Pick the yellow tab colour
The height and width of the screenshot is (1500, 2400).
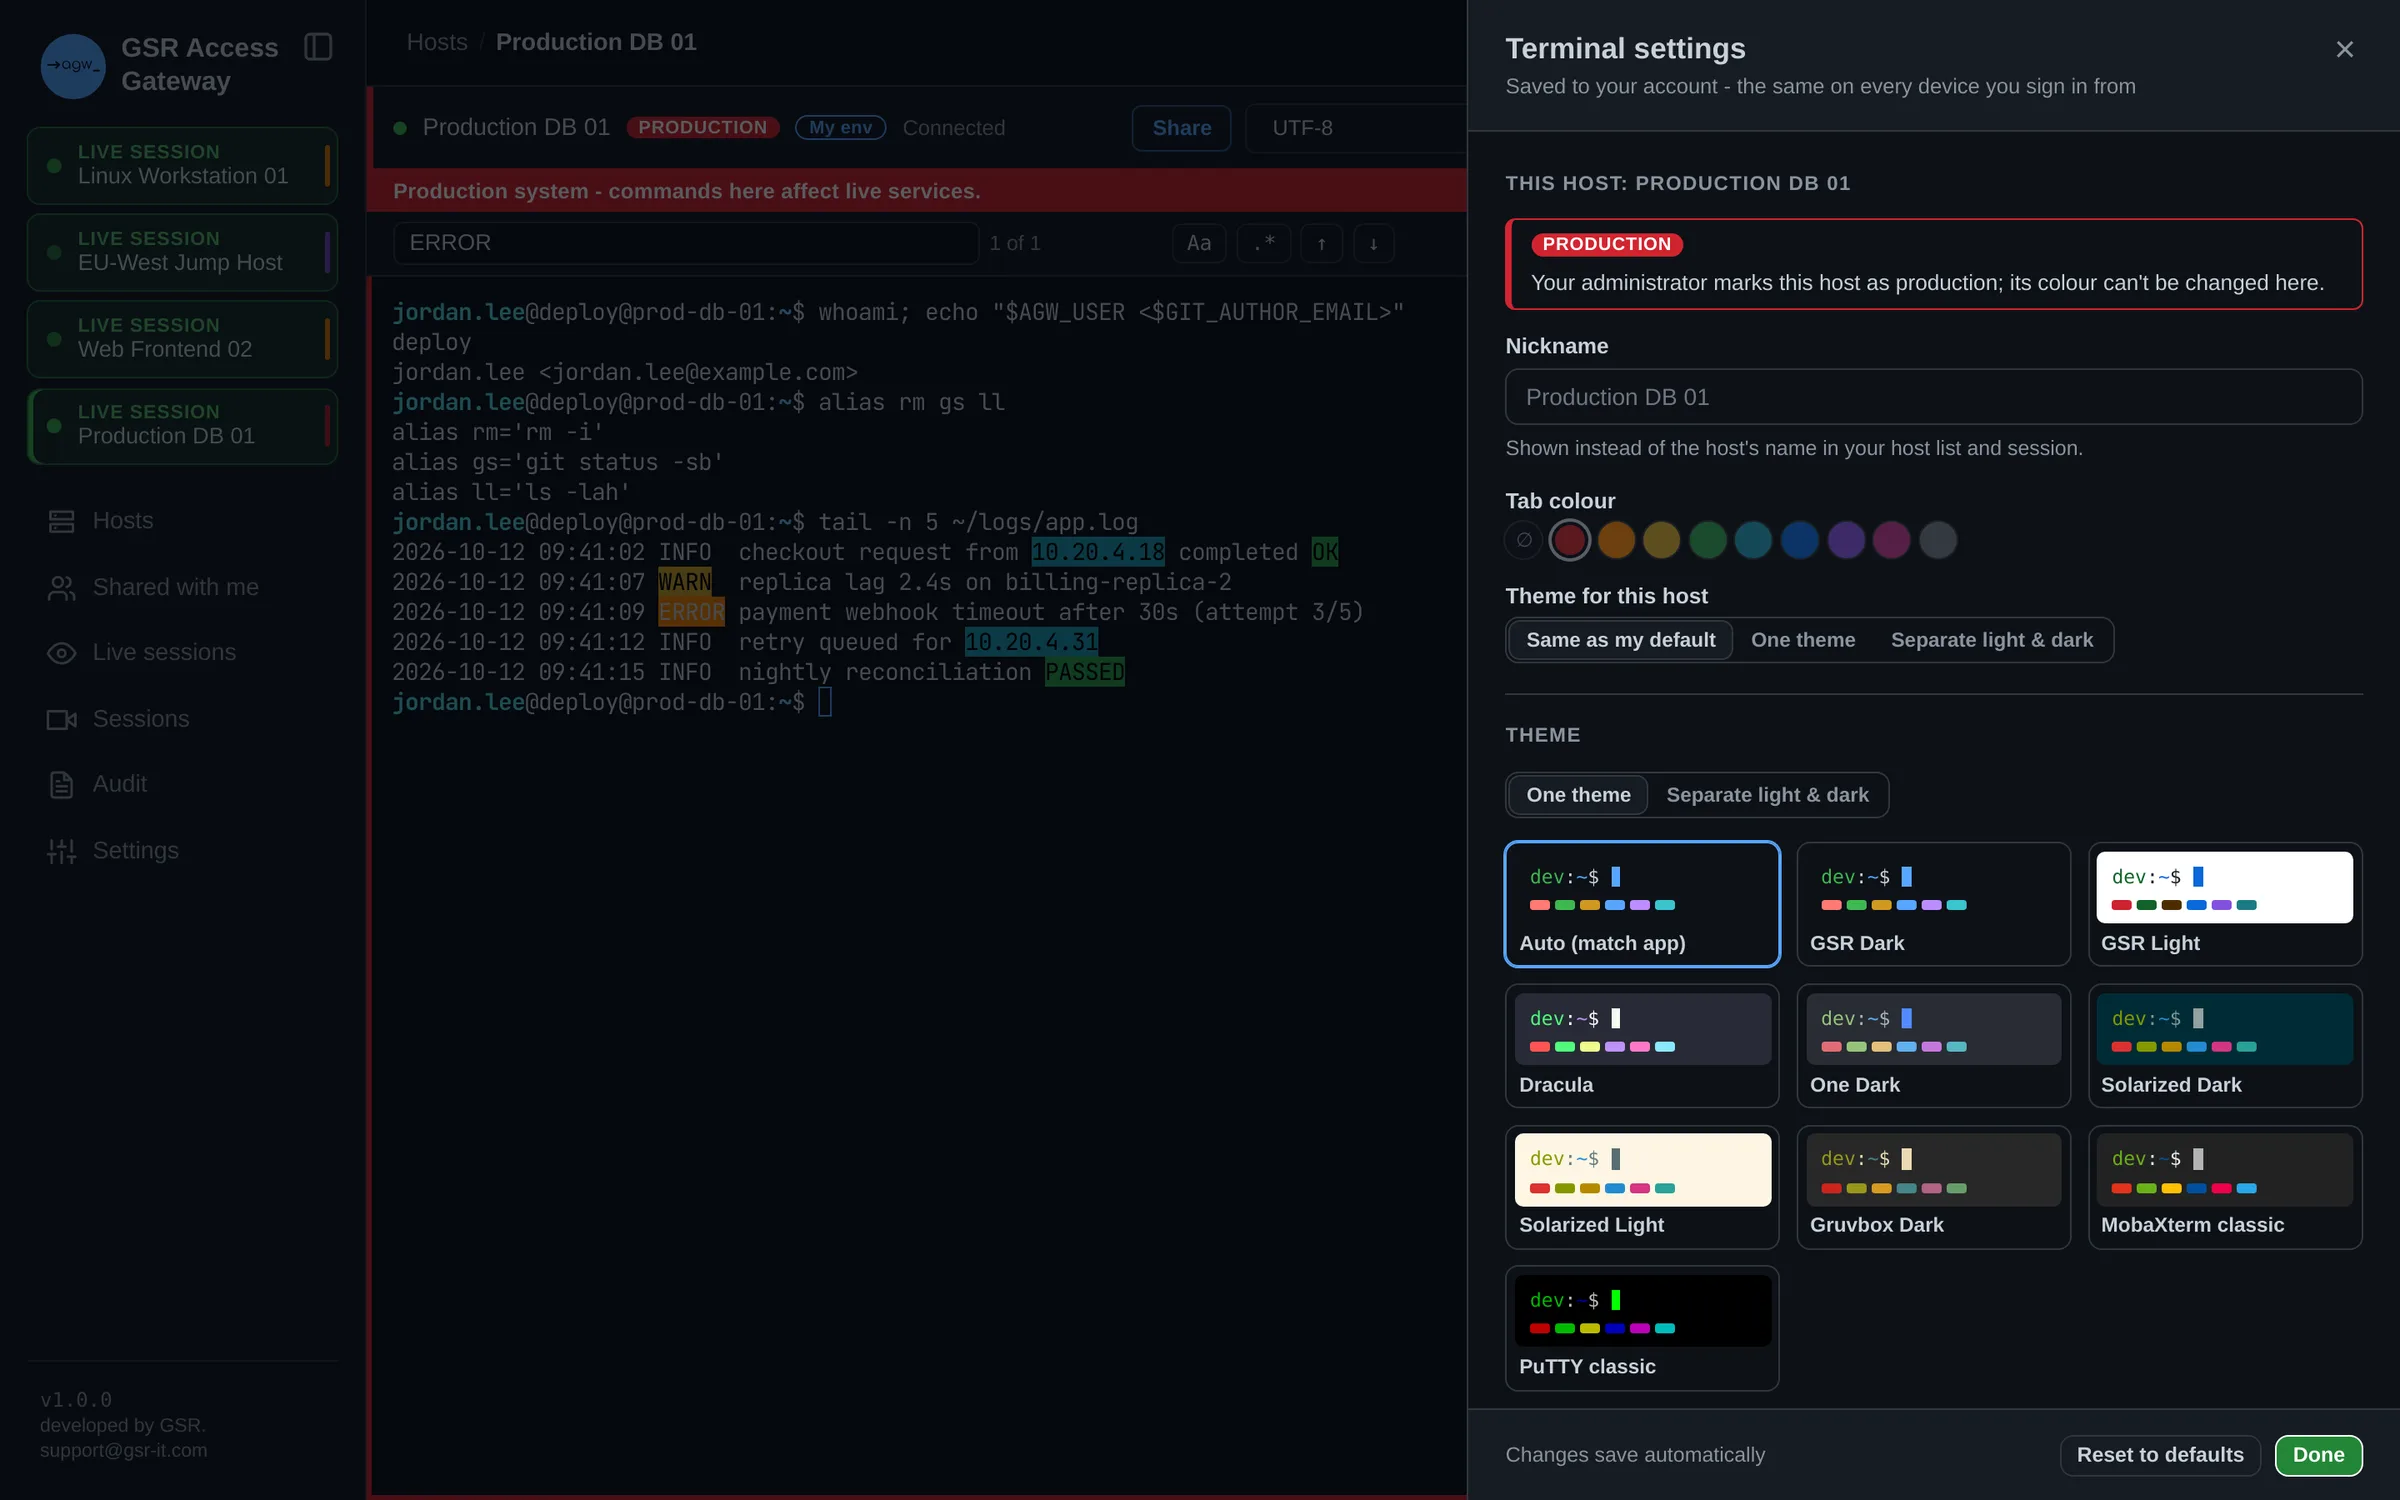tap(1662, 540)
